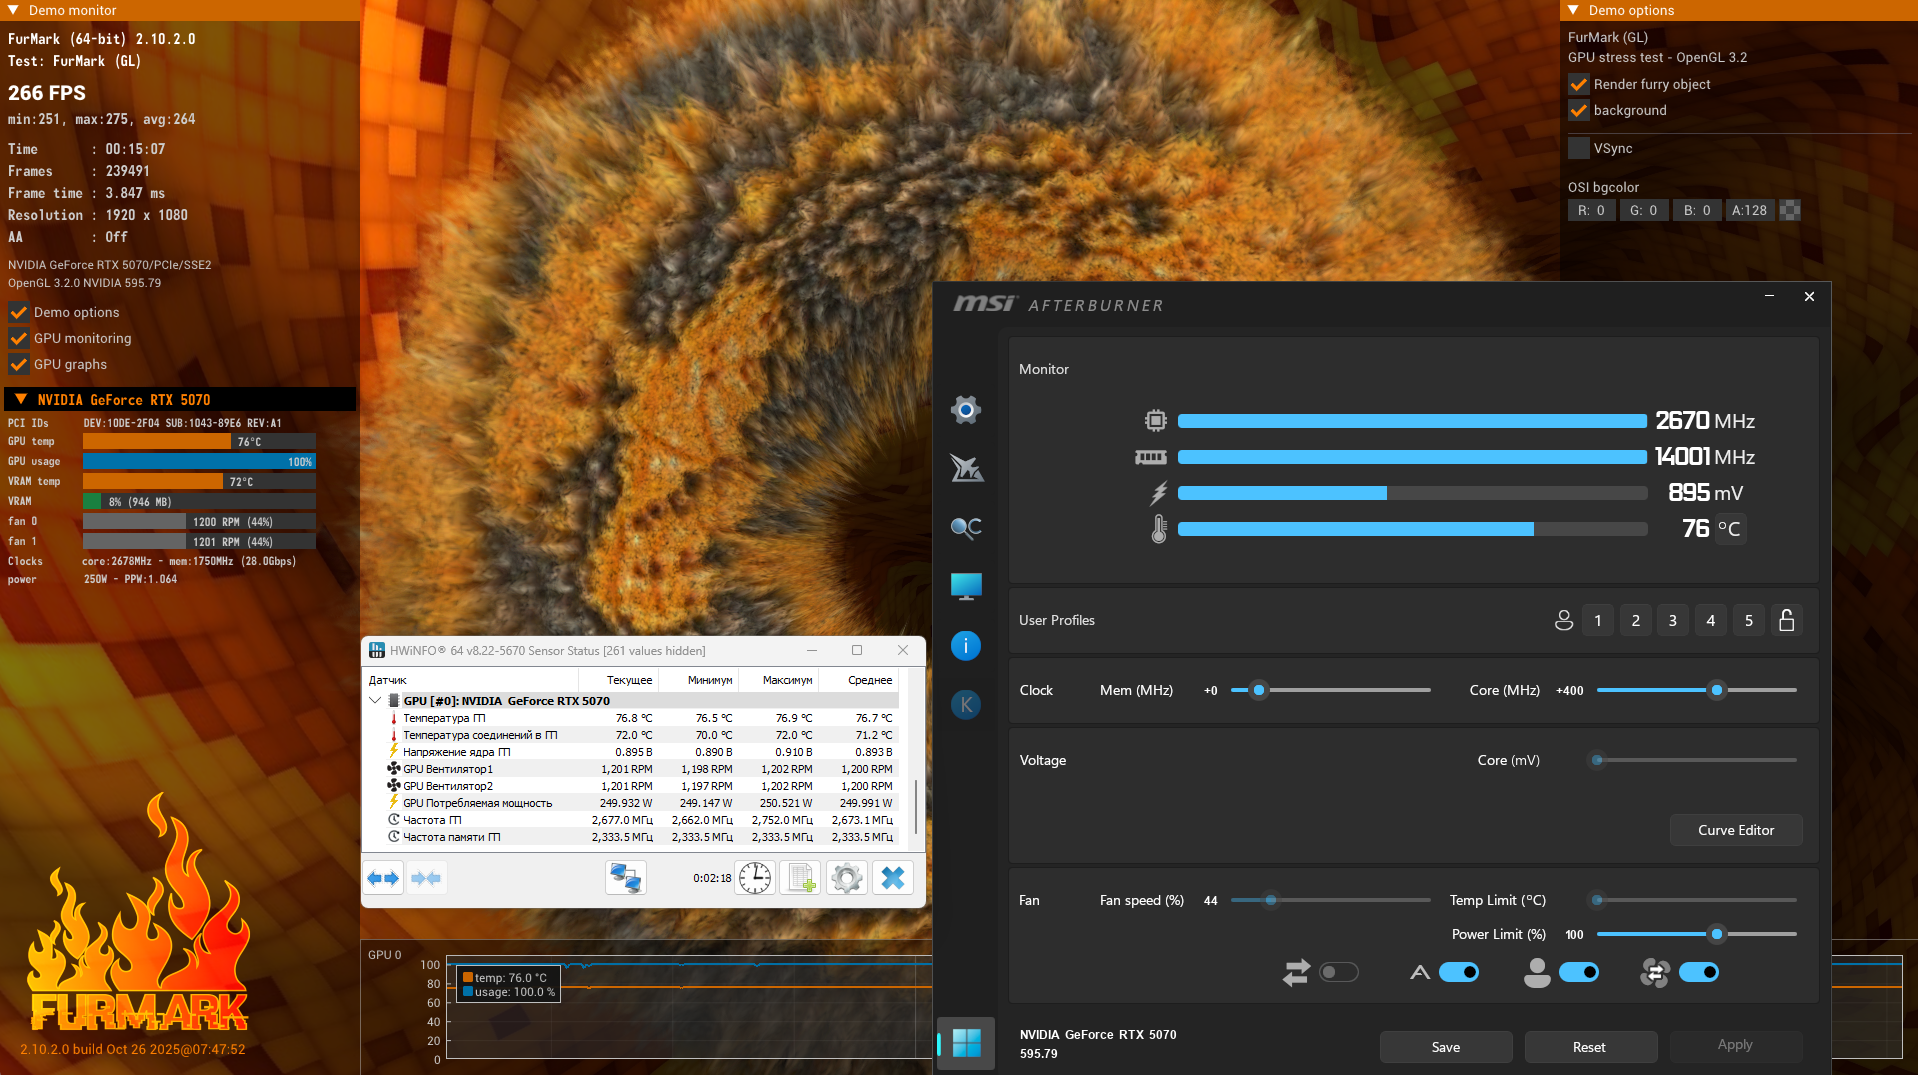This screenshot has width=1918, height=1075.
Task: Click the 'Максимум' column header in HWiNFO
Action: pos(778,680)
